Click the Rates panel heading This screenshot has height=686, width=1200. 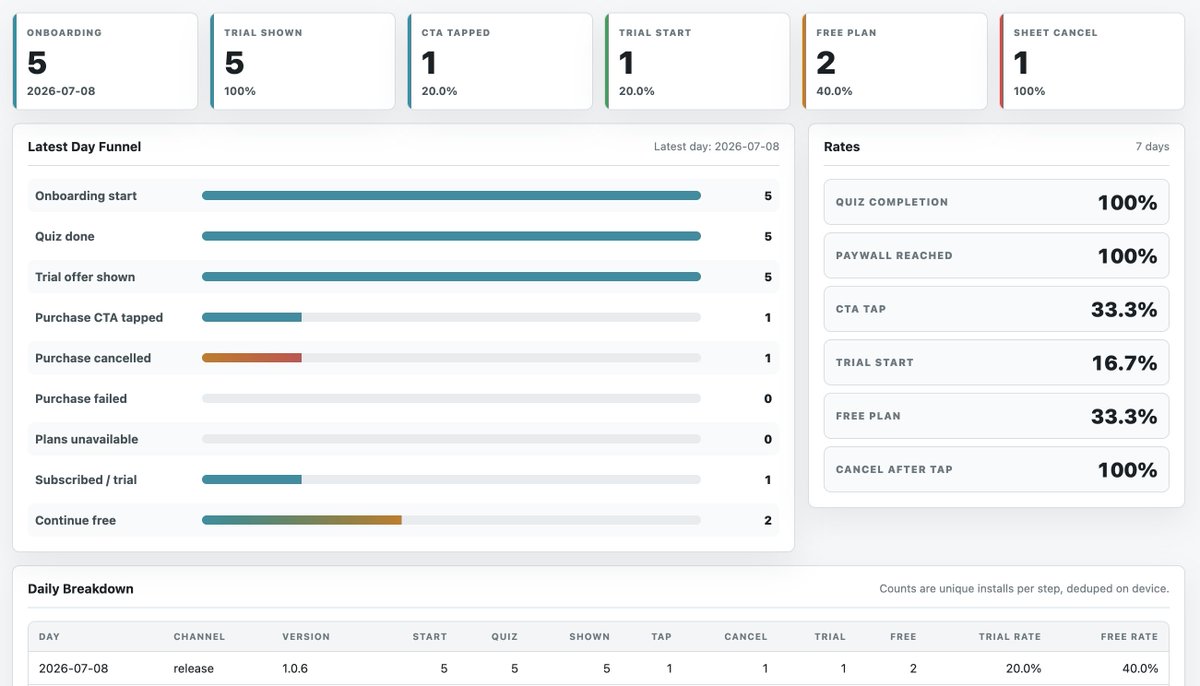pyautogui.click(x=842, y=147)
